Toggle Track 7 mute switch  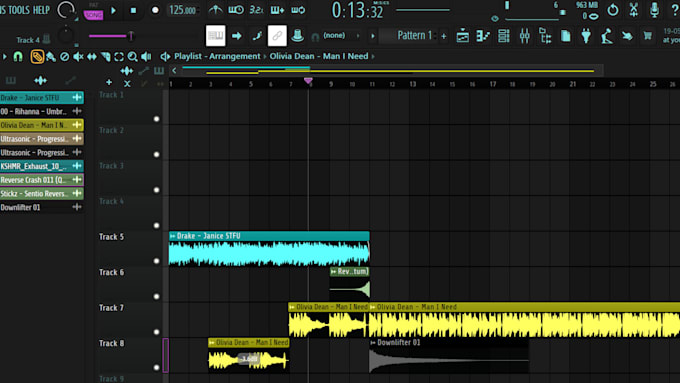[x=157, y=332]
